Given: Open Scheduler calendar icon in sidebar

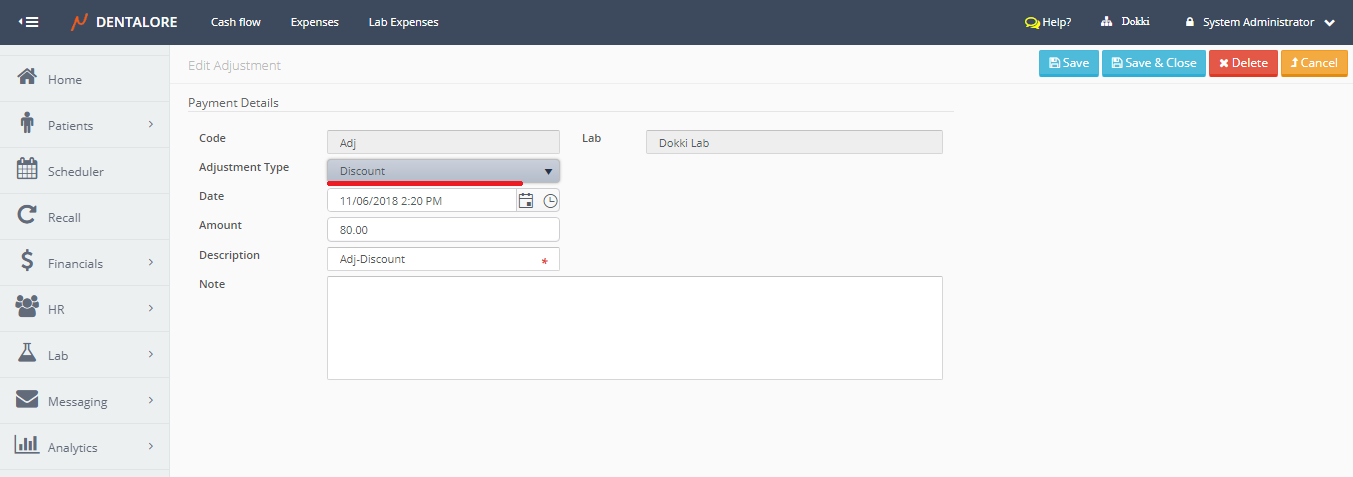Looking at the screenshot, I should click(28, 170).
